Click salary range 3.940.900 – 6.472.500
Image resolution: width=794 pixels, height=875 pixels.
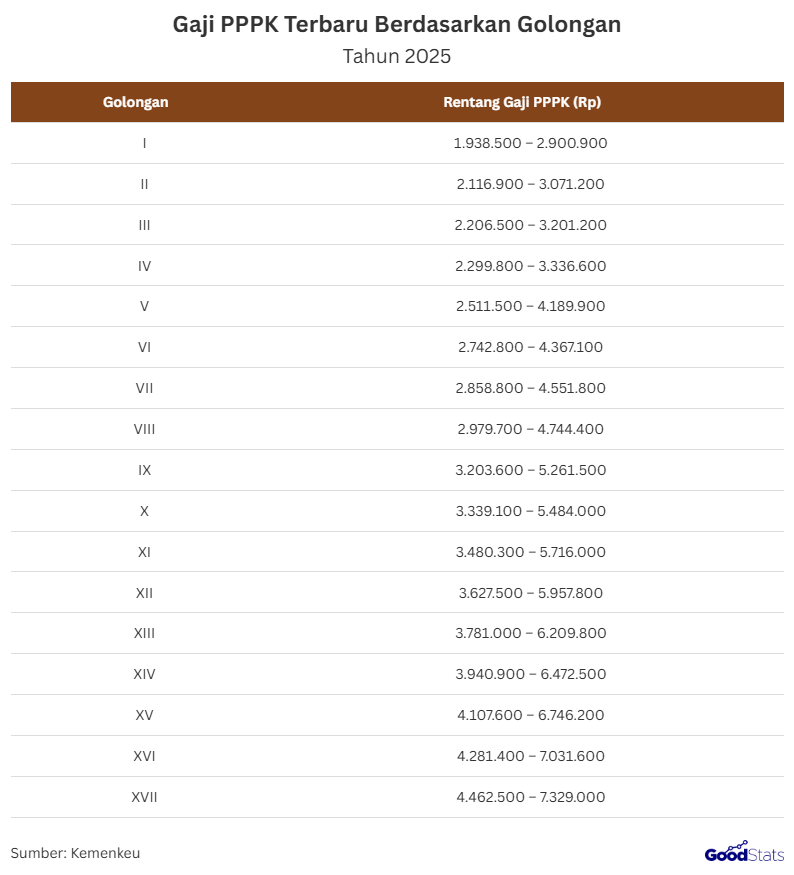pyautogui.click(x=530, y=674)
